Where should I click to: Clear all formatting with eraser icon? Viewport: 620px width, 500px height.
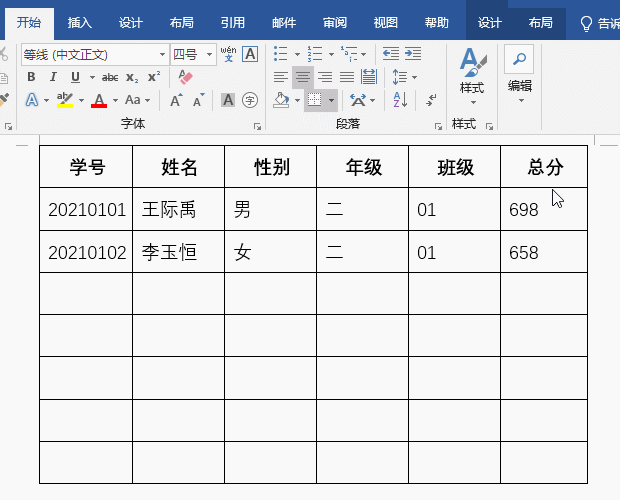[x=185, y=77]
